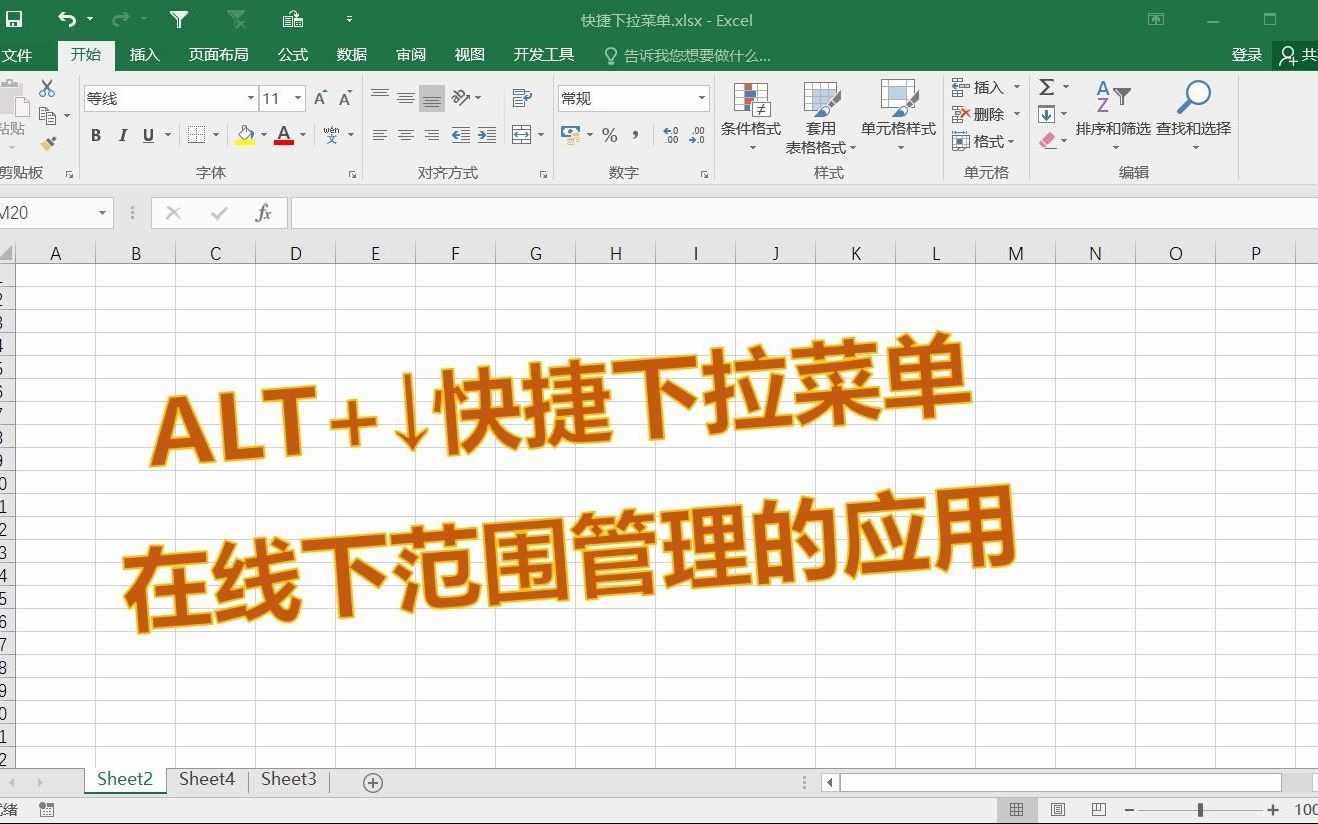Apply percent number style
Viewport: 1318px width, 824px height.
tap(608, 136)
